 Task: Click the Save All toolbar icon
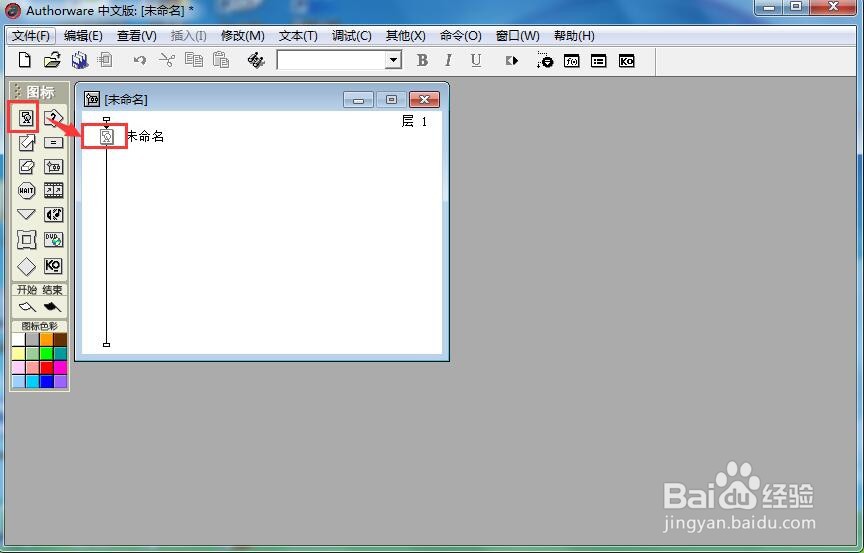80,59
